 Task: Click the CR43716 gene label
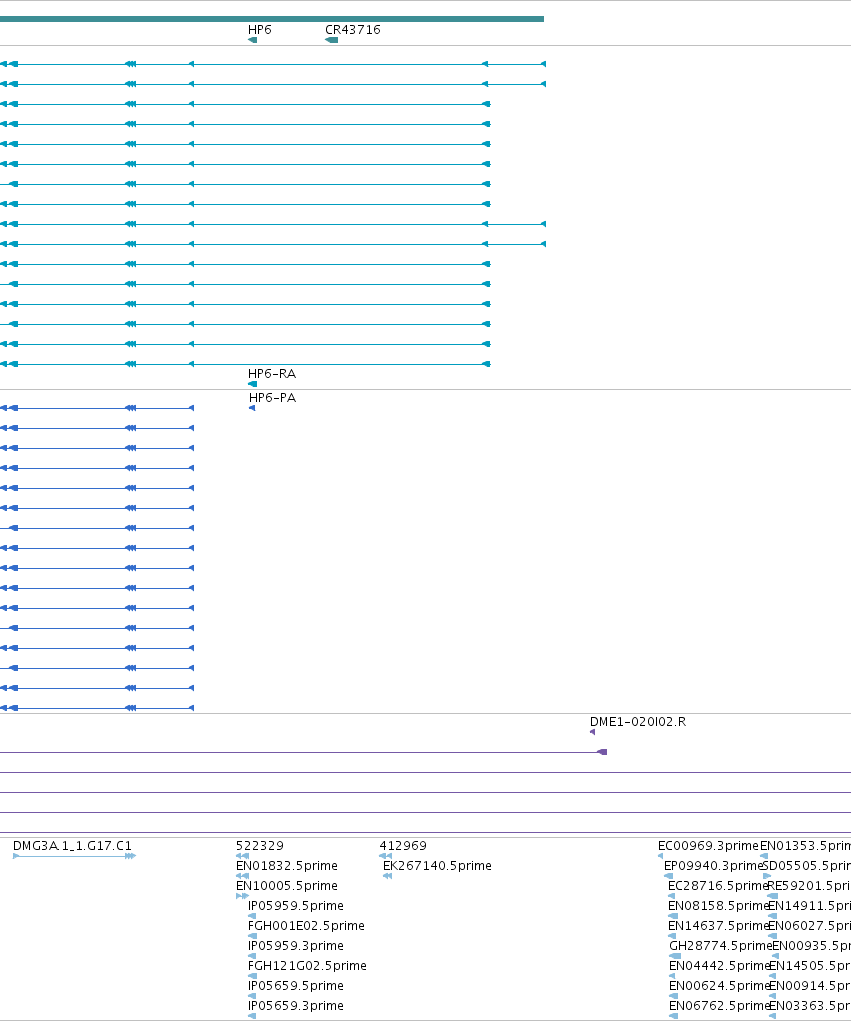click(352, 30)
